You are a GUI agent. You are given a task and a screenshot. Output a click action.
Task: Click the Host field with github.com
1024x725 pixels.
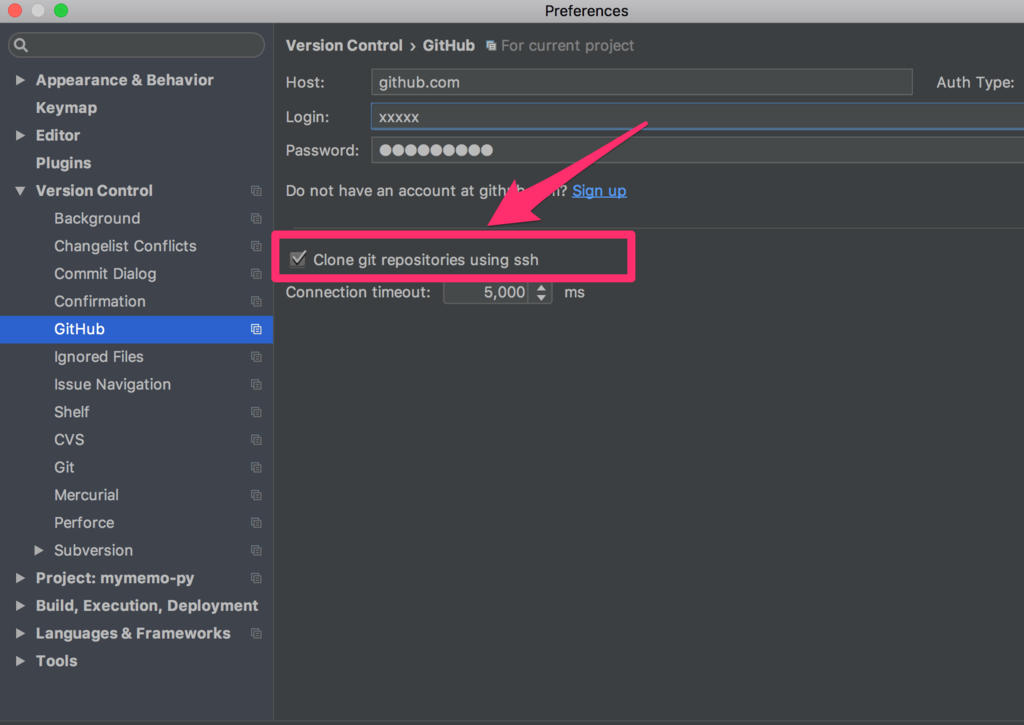[642, 82]
